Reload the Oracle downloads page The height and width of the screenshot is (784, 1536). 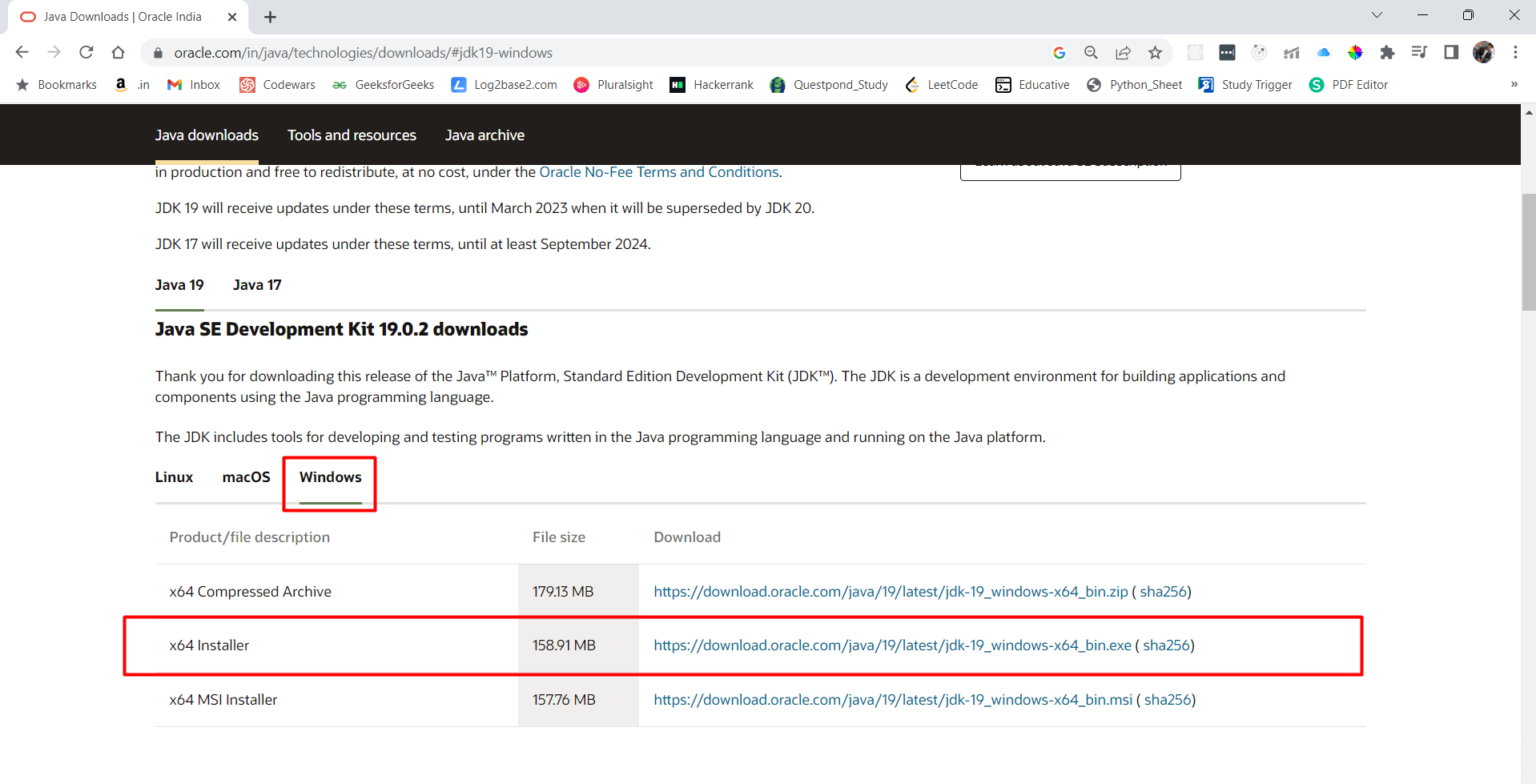[86, 53]
